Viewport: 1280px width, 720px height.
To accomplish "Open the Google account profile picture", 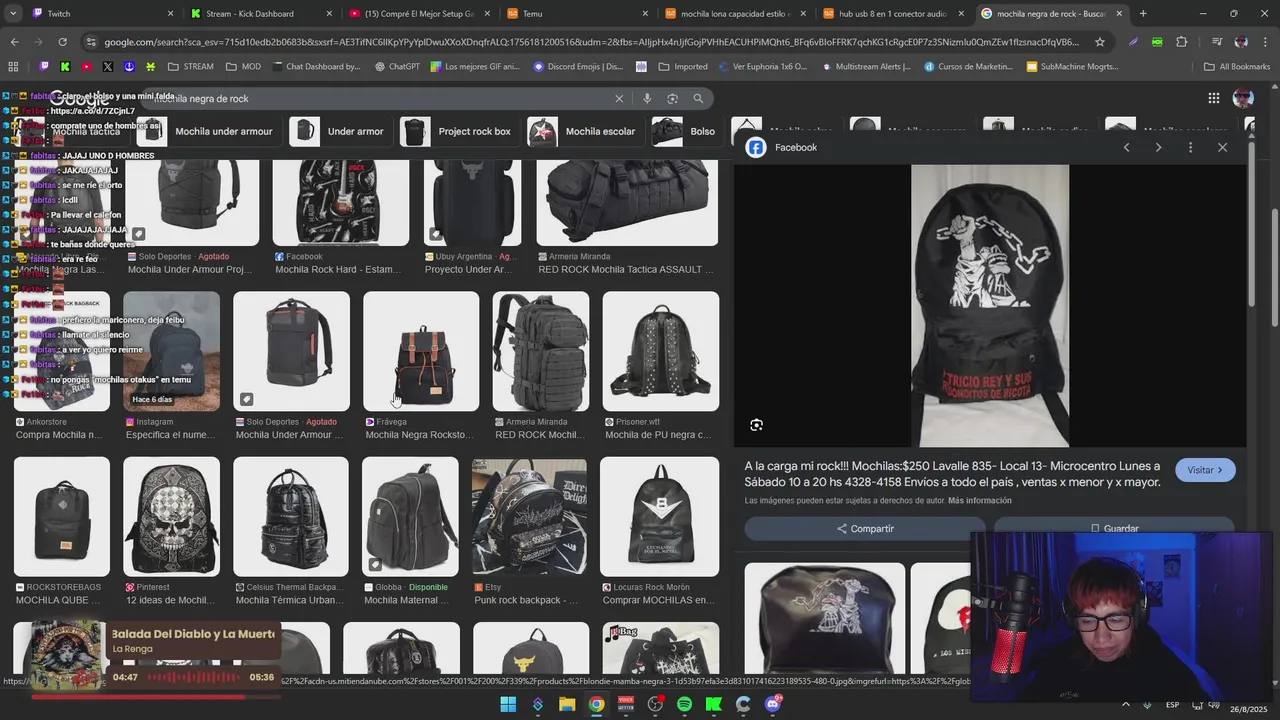I will pyautogui.click(x=1243, y=98).
